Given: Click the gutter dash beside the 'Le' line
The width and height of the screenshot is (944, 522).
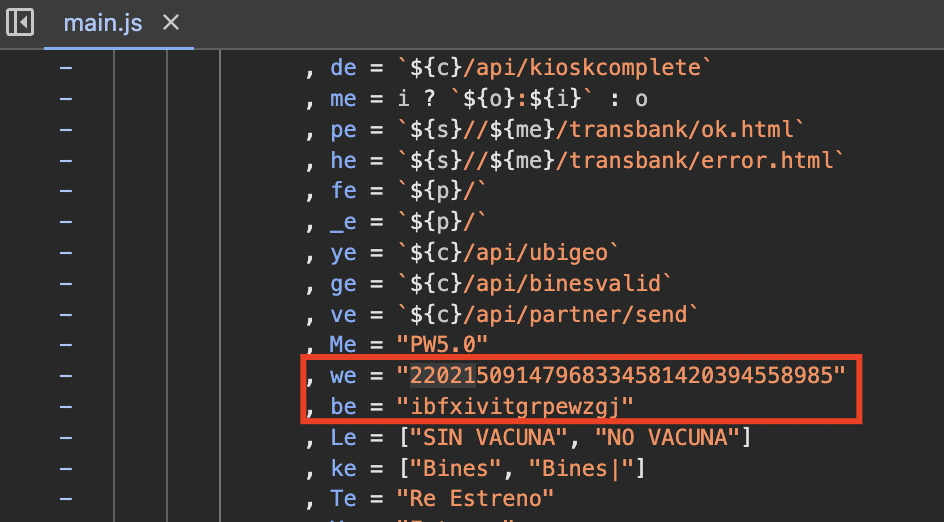Looking at the screenshot, I should point(66,438).
